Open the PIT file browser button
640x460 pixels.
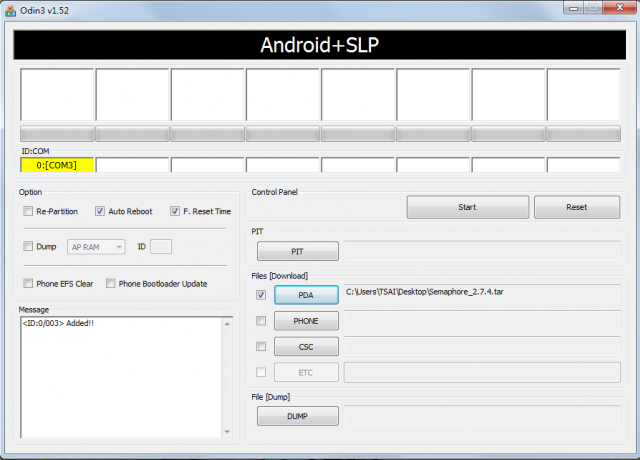pyautogui.click(x=298, y=251)
